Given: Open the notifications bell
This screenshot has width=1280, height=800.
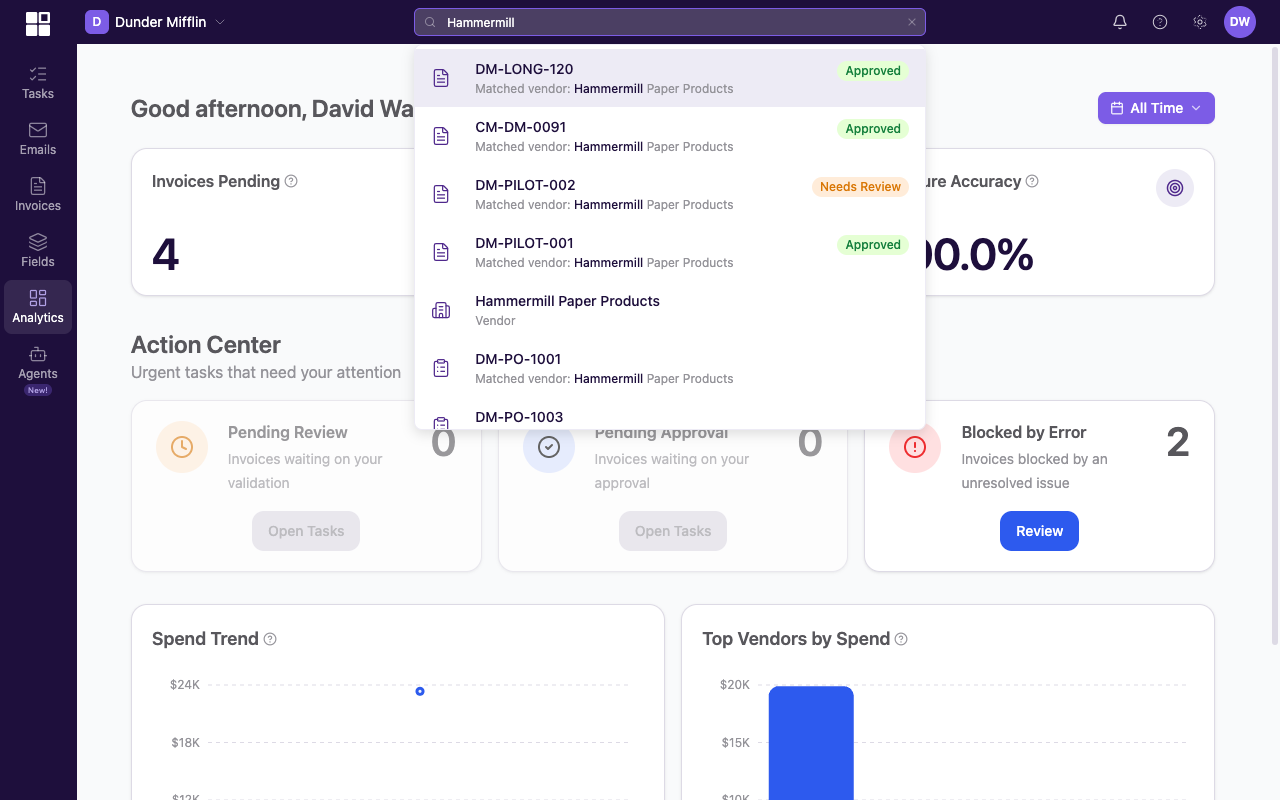Looking at the screenshot, I should pos(1120,22).
